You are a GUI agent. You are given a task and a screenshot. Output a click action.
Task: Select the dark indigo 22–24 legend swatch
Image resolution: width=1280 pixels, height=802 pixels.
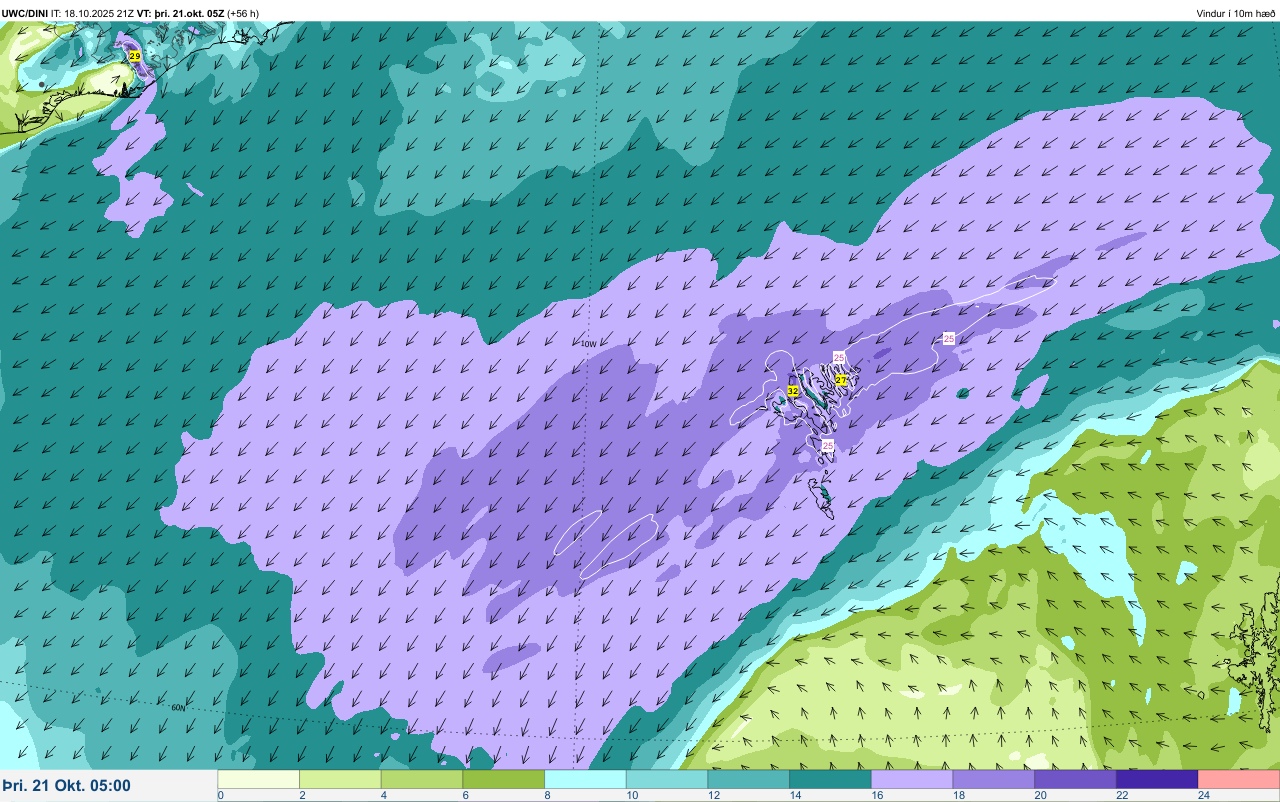1157,780
